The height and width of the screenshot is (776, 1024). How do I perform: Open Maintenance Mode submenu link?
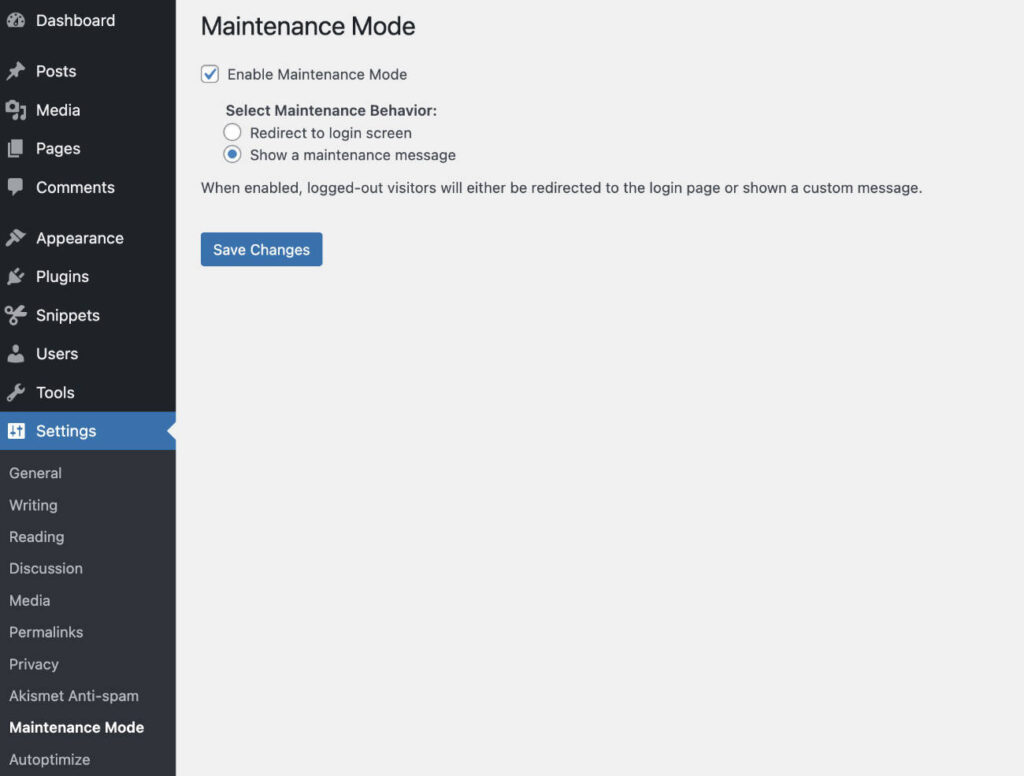[76, 727]
